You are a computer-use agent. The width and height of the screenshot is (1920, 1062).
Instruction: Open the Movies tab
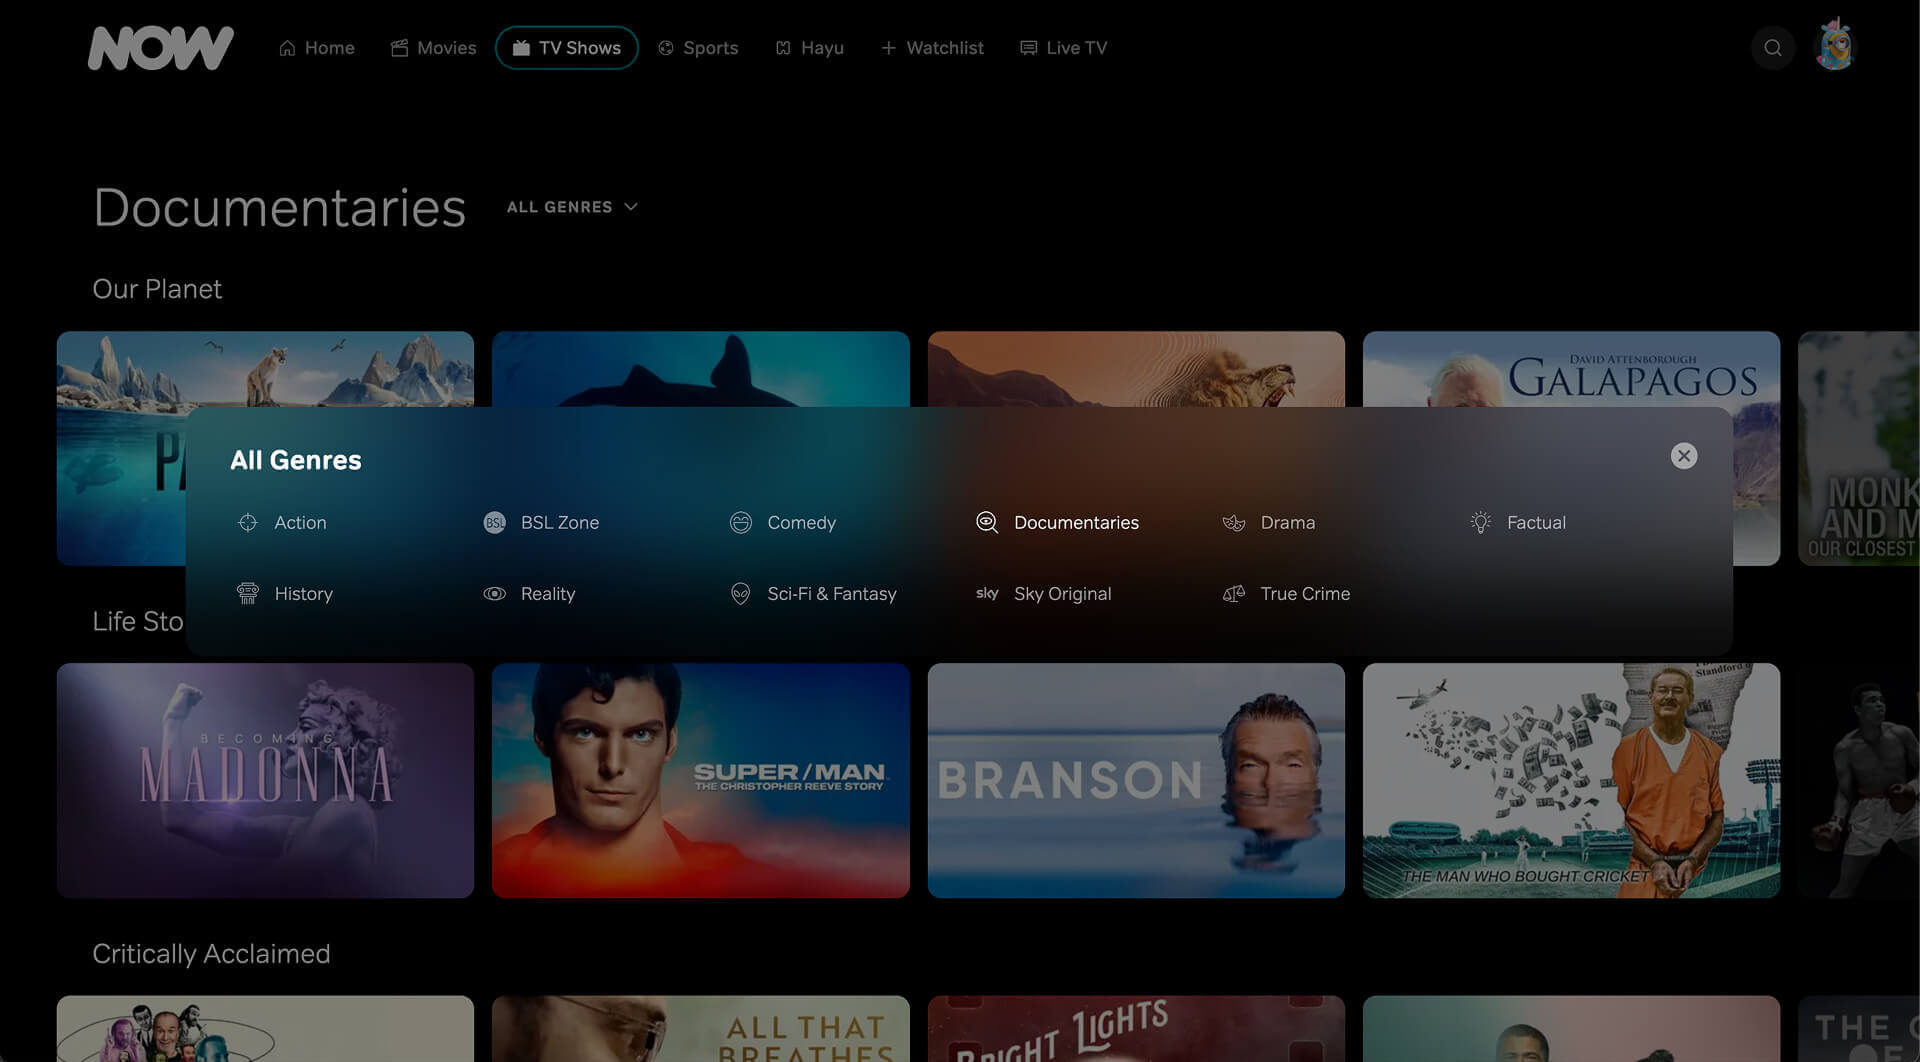point(433,48)
